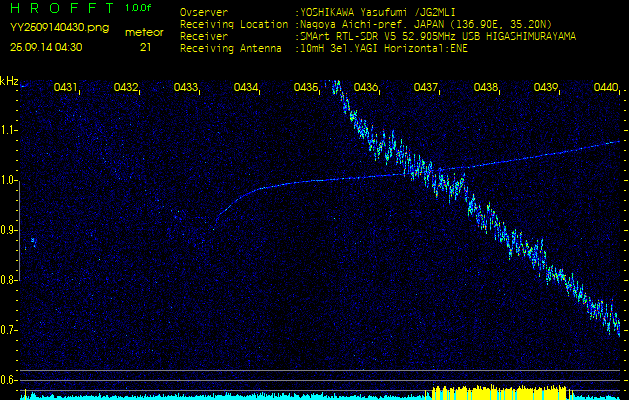Select the 0437 time marker

426,88
